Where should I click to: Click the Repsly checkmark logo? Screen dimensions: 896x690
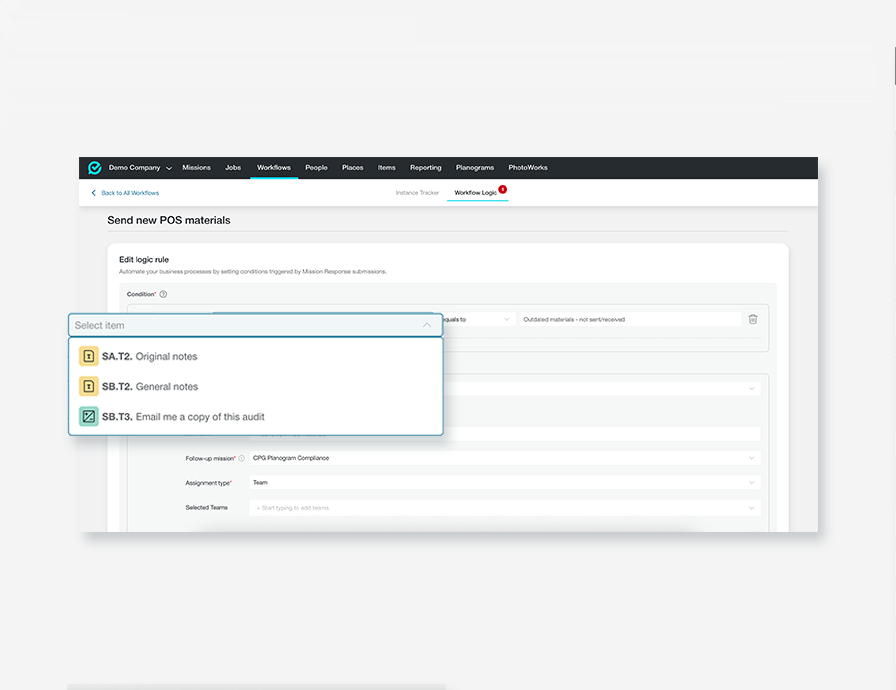click(93, 168)
